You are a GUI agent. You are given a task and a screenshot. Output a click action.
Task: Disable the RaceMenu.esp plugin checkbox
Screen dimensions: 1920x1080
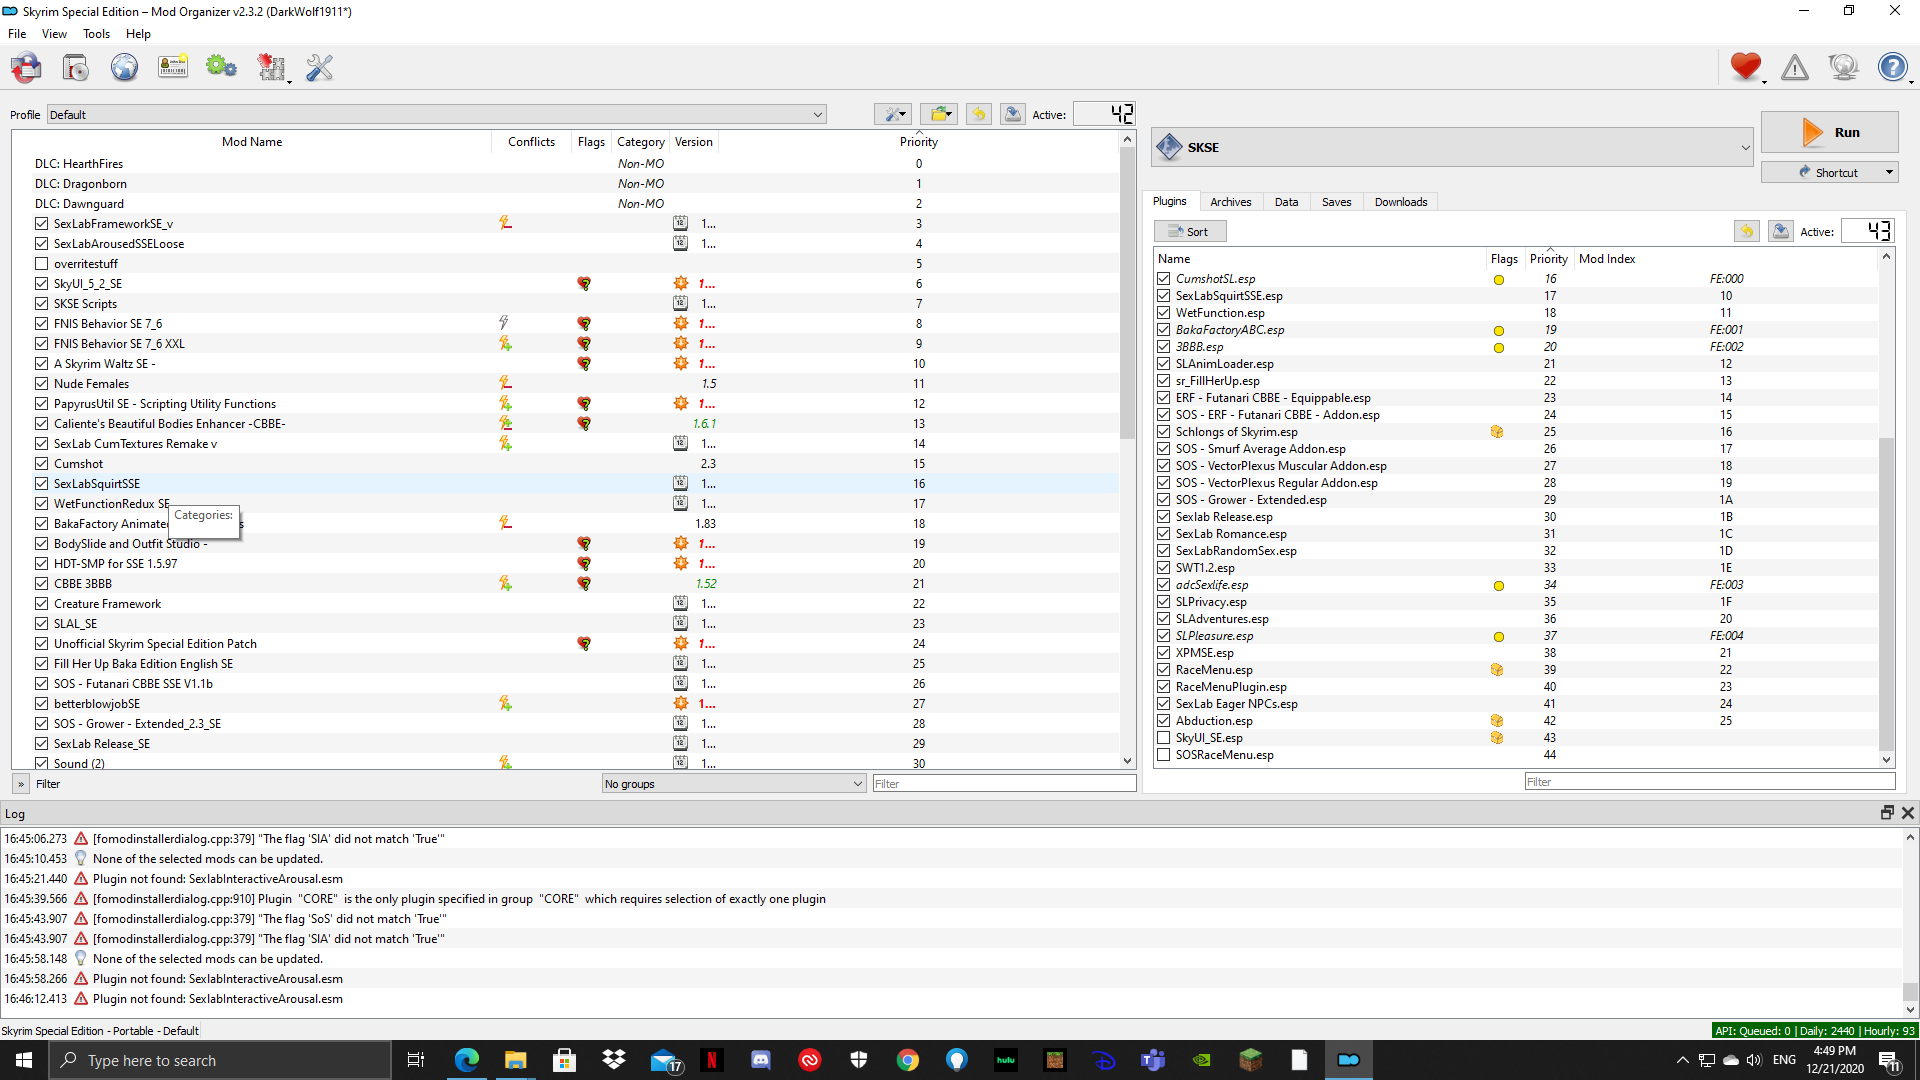pyautogui.click(x=1163, y=670)
